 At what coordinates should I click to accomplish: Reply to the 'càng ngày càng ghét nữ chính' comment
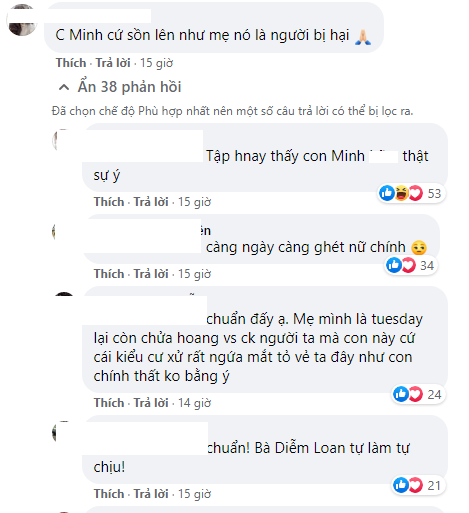click(x=151, y=274)
